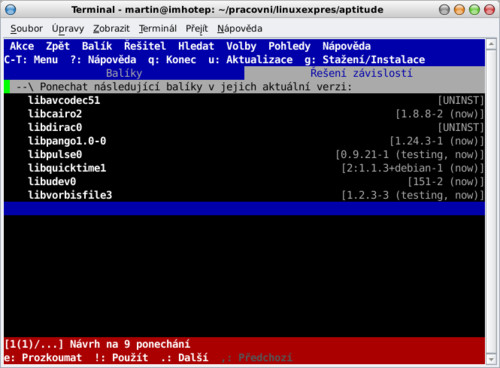Click the scrollbar down arrow
This screenshot has width=500, height=368.
[x=491, y=359]
